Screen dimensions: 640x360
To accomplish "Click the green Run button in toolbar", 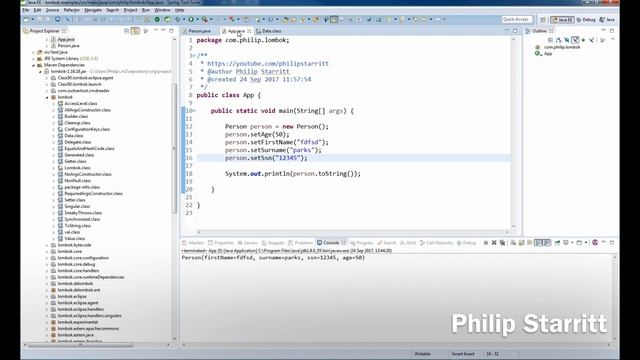I will (x=191, y=19).
